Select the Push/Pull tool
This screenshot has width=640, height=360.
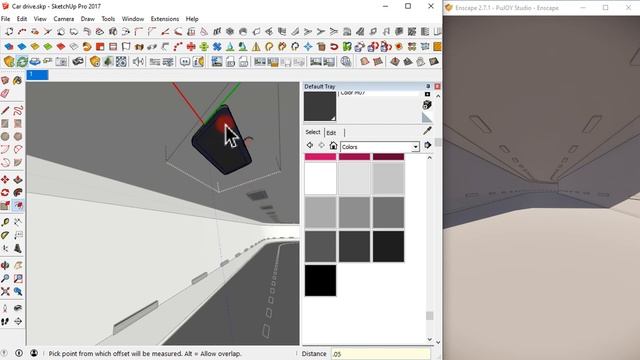(x=18, y=180)
